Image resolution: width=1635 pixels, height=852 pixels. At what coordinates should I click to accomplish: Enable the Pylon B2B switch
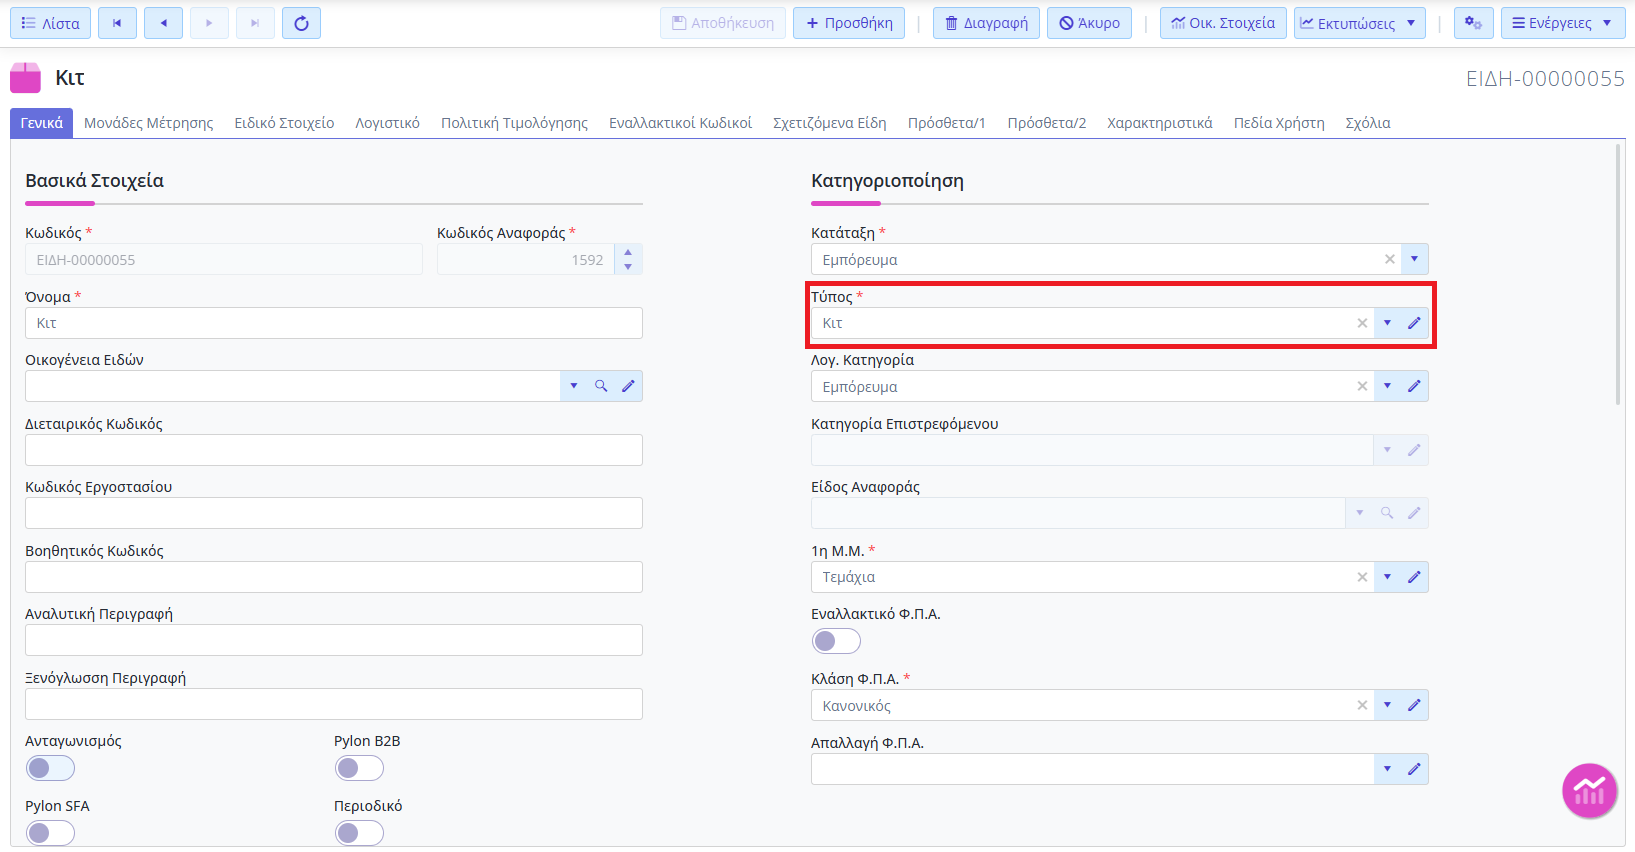[359, 768]
